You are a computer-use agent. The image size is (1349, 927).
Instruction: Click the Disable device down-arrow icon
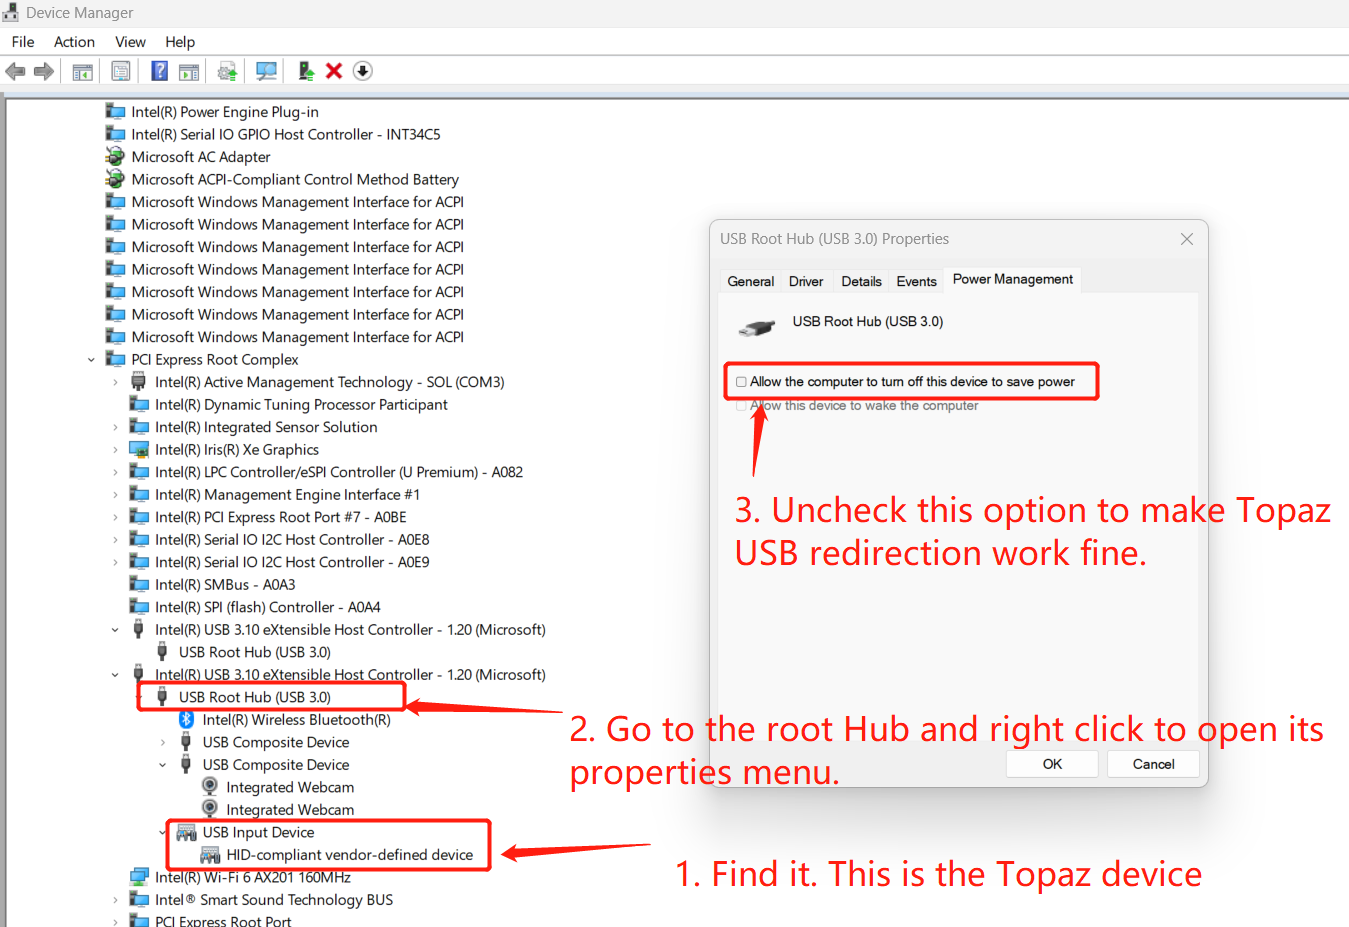click(363, 71)
